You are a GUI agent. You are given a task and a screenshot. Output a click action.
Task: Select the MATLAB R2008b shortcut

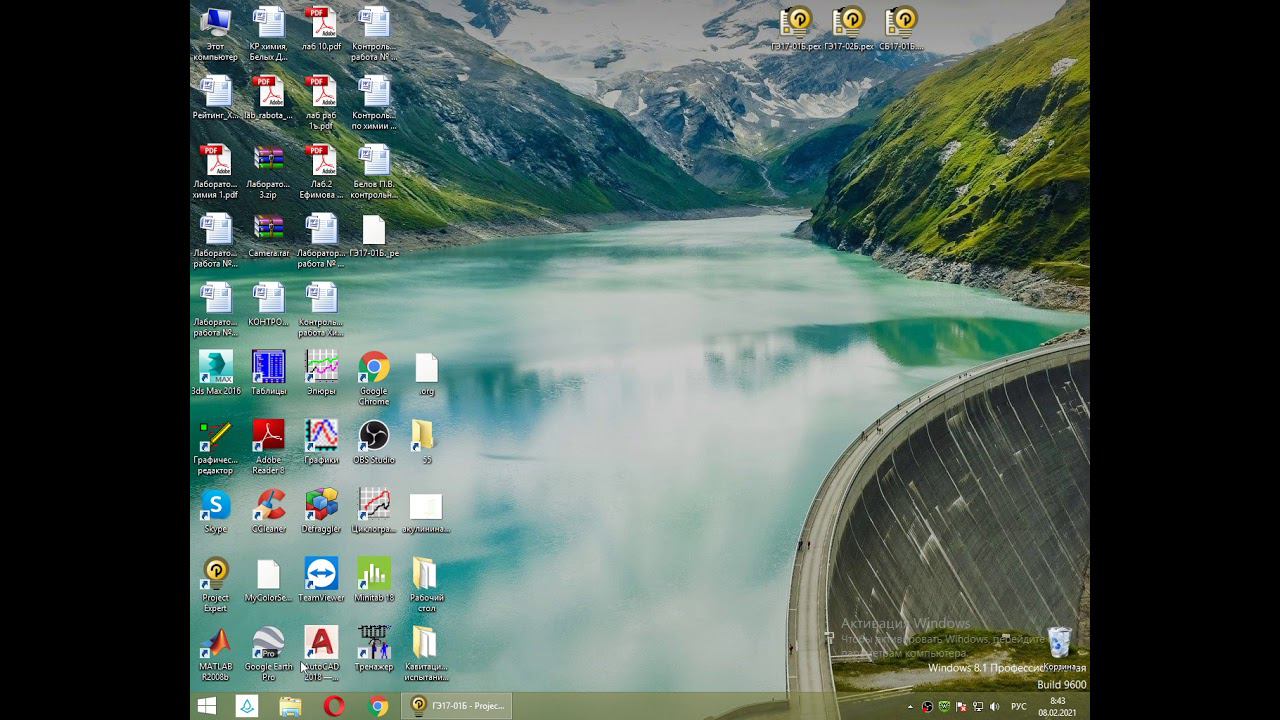[216, 654]
